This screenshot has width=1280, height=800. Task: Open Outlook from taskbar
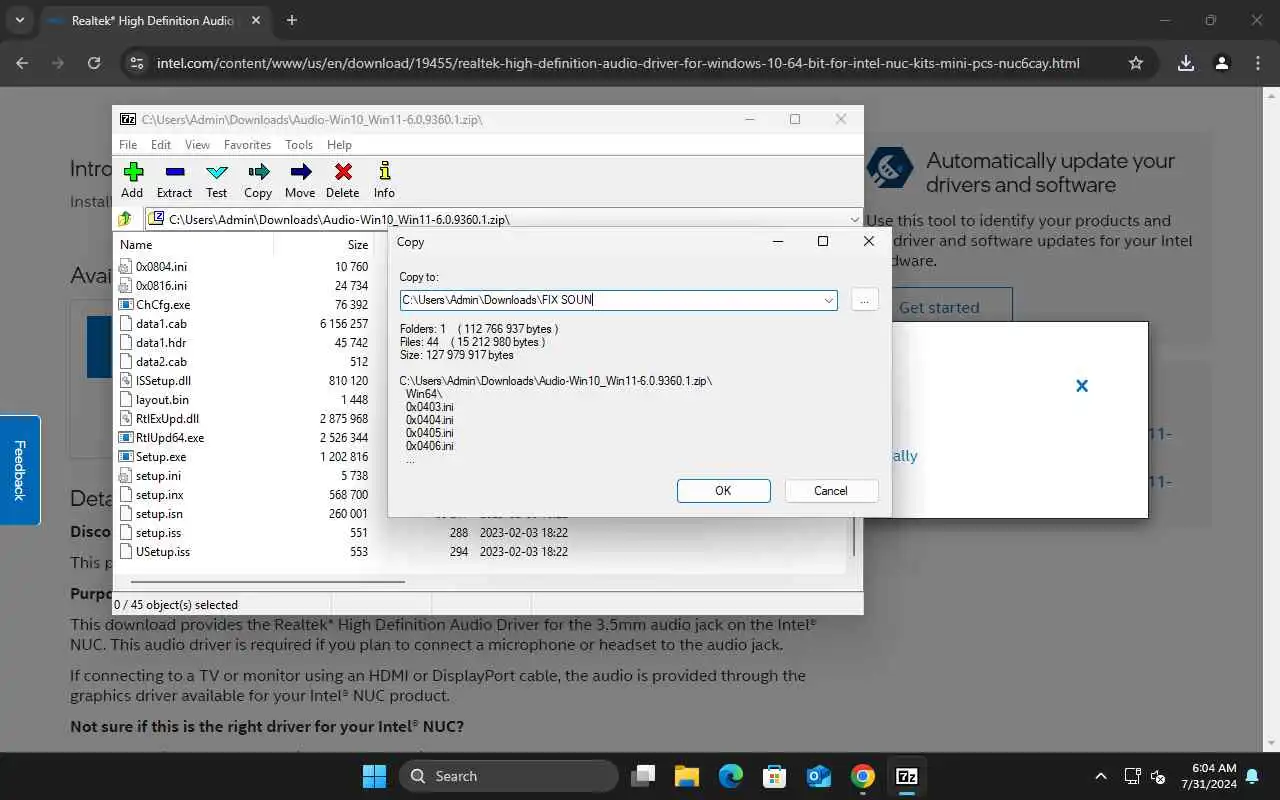[x=819, y=776]
